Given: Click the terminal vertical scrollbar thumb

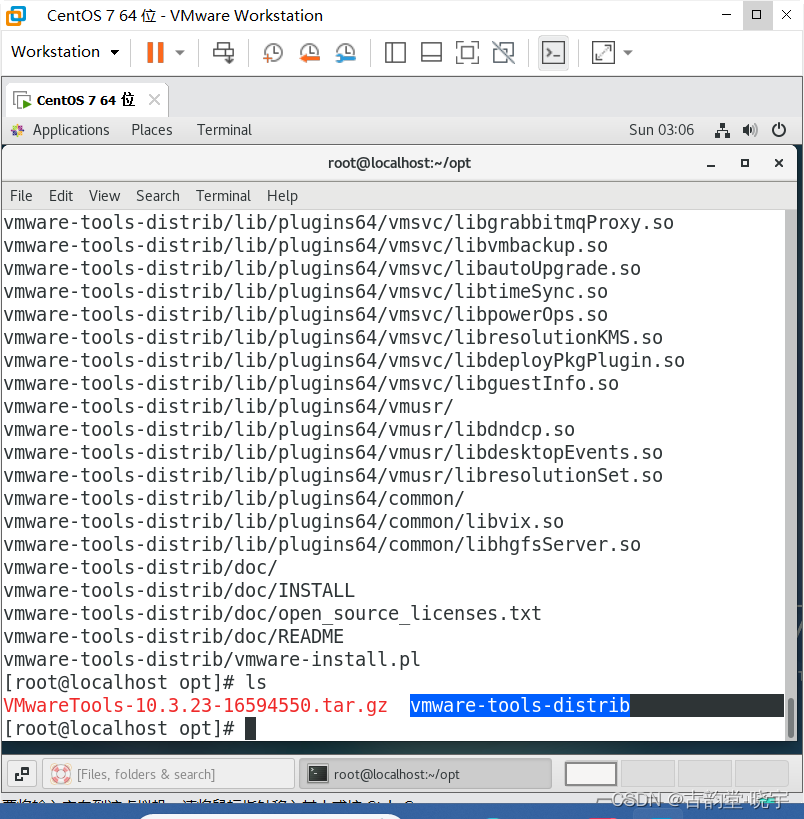Looking at the screenshot, I should pyautogui.click(x=790, y=717).
